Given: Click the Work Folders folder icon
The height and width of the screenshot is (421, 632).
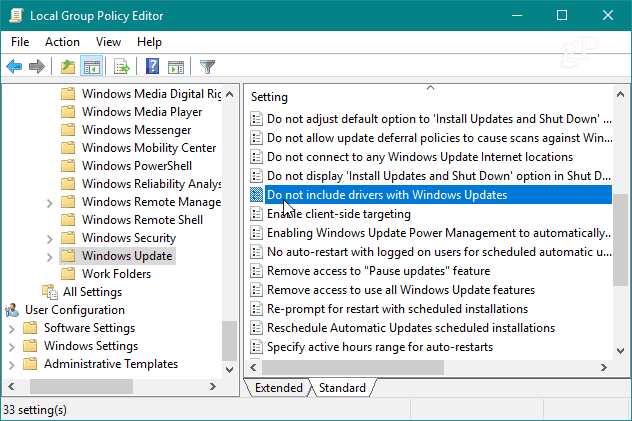Looking at the screenshot, I should [x=68, y=274].
